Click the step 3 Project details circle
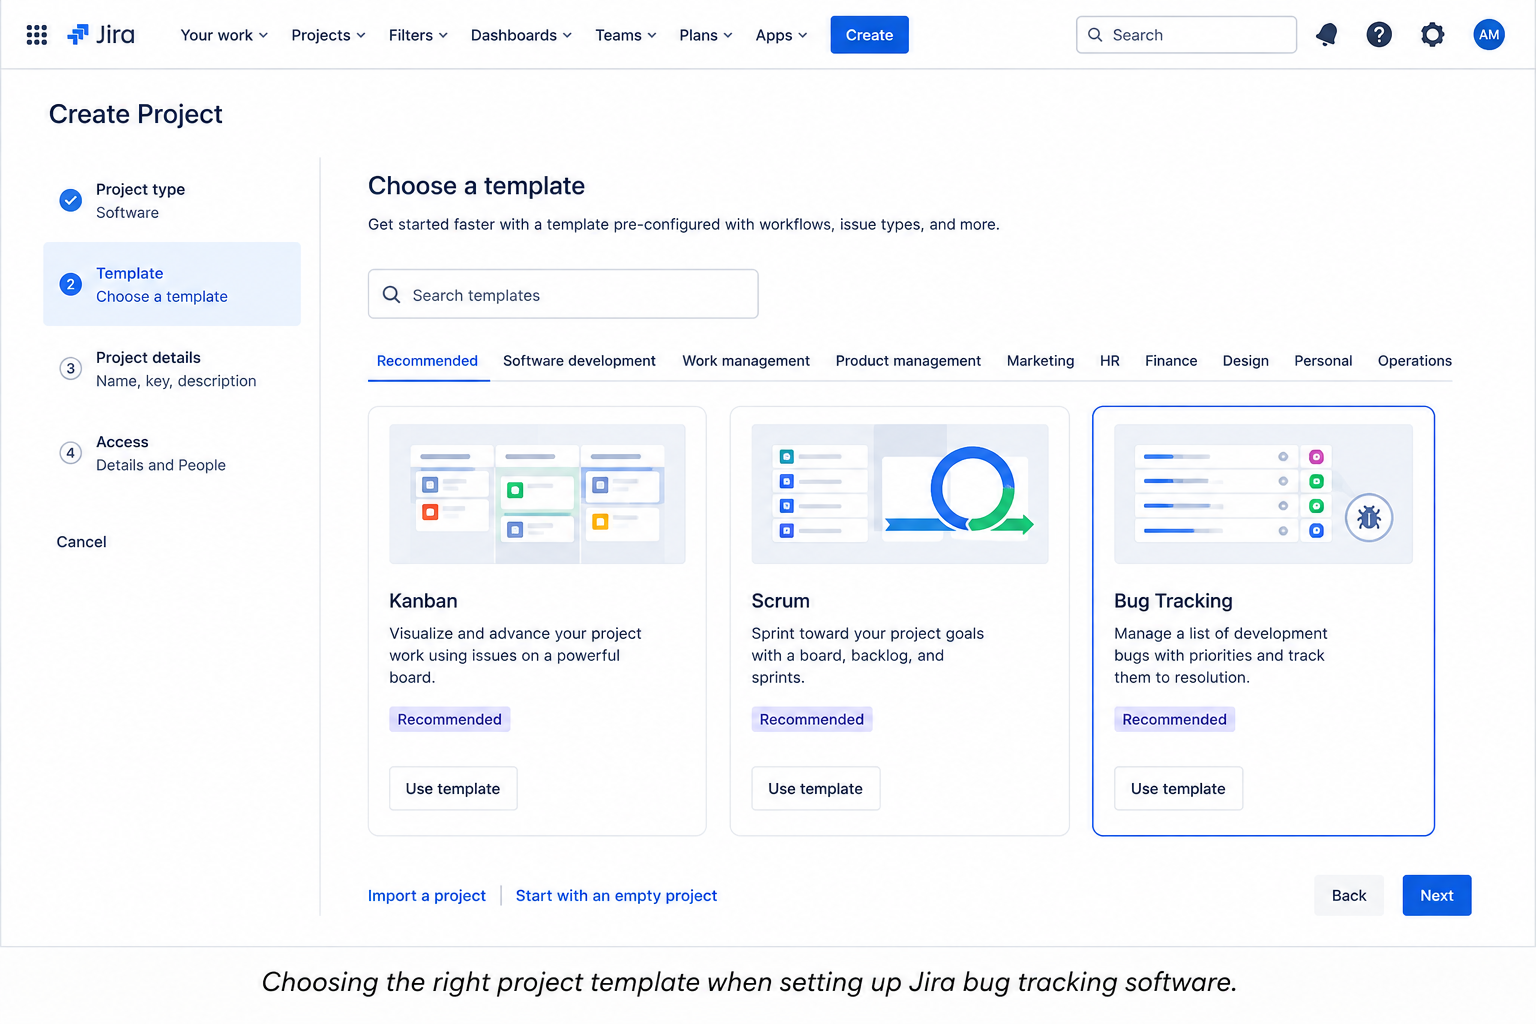Screen dimensions: 1536x1024 [71, 368]
